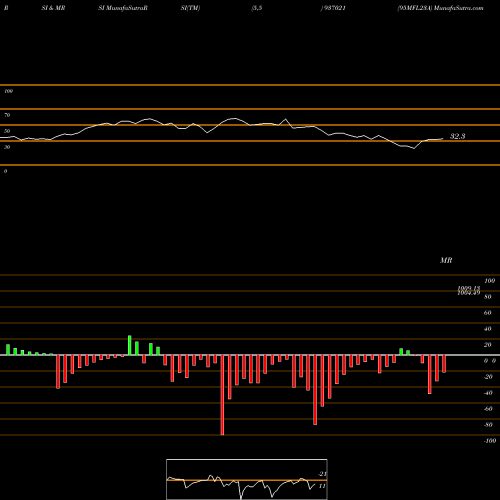Click the MR right-axis label -80
The image size is (500, 500).
488,425
